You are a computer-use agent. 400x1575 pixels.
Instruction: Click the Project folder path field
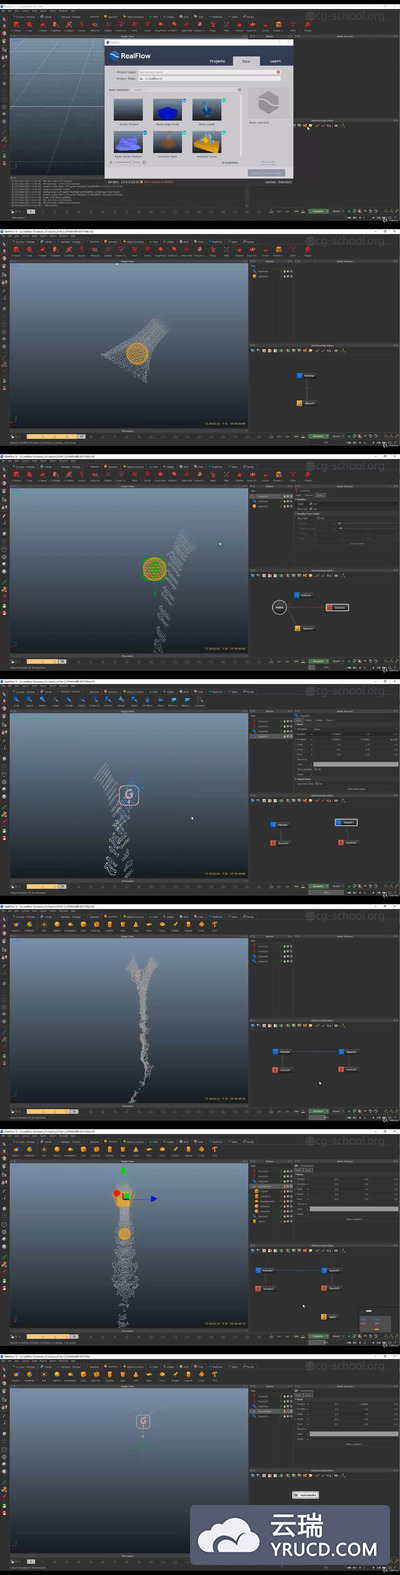pyautogui.click(x=209, y=78)
